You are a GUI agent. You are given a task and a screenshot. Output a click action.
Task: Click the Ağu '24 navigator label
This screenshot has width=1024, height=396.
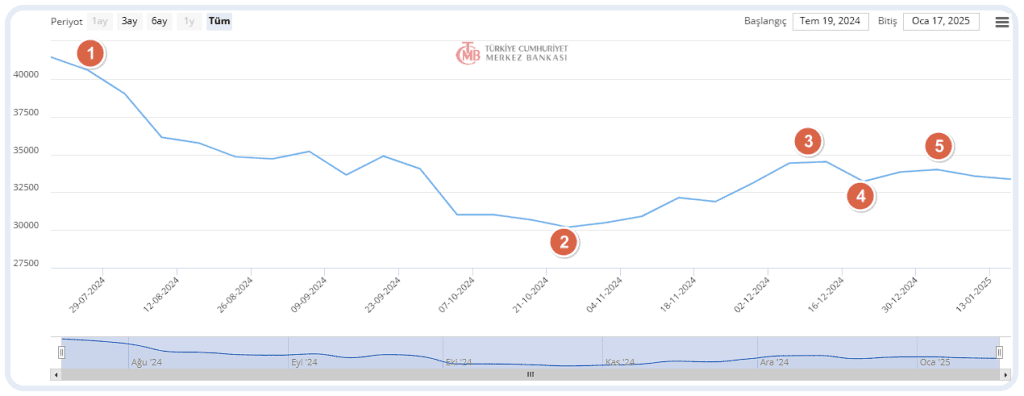pyautogui.click(x=146, y=362)
